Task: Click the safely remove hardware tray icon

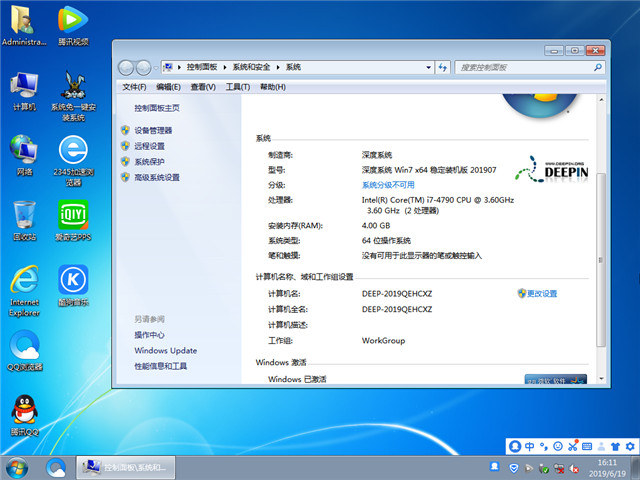Action: click(544, 469)
